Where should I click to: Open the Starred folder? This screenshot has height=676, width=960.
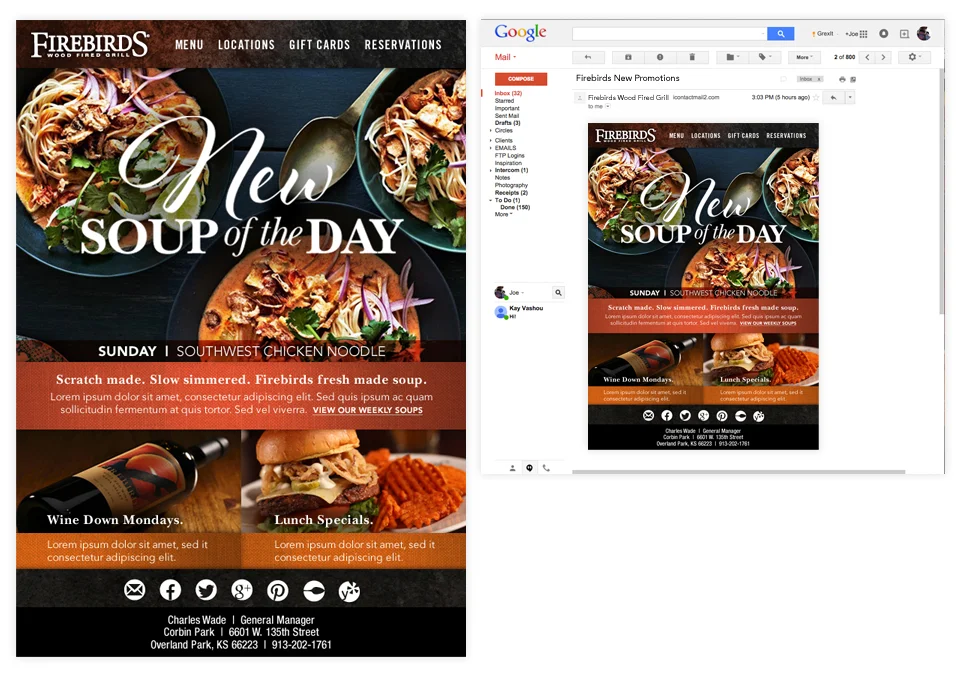click(x=504, y=100)
